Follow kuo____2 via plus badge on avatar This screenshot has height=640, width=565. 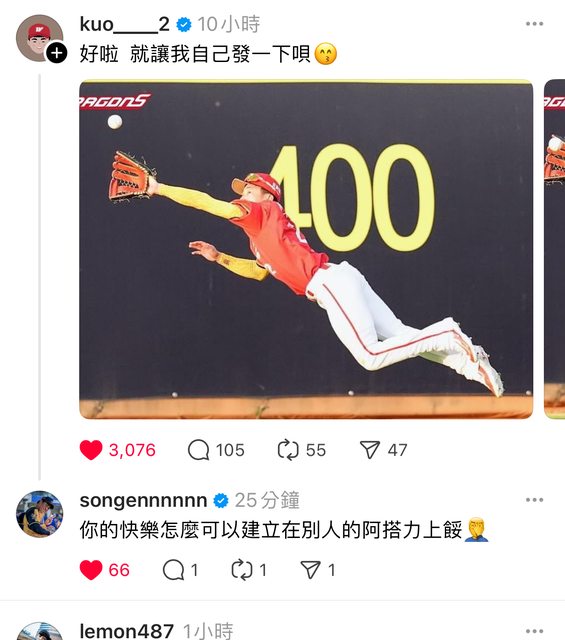coord(56,53)
